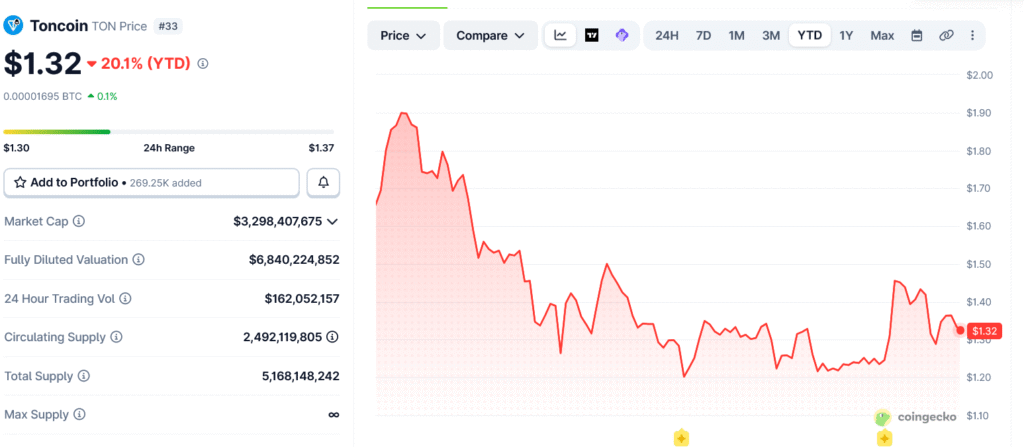Viewport: 1024px width, 447px height.
Task: Open the Price dropdown
Action: [x=403, y=35]
